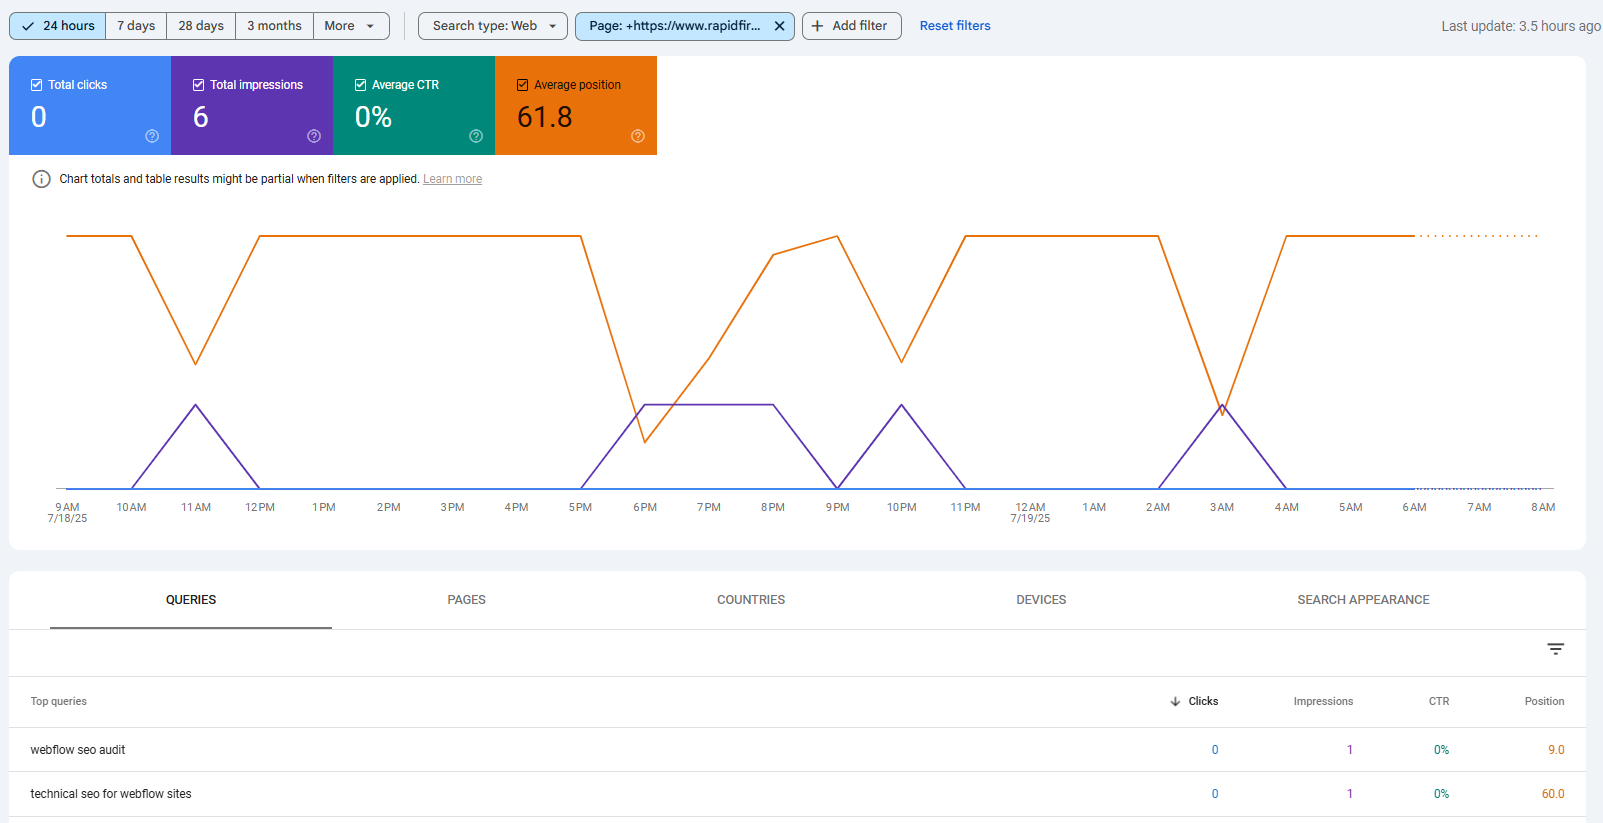The image size is (1603, 823).
Task: Sort table by Impressions column
Action: 1323,702
